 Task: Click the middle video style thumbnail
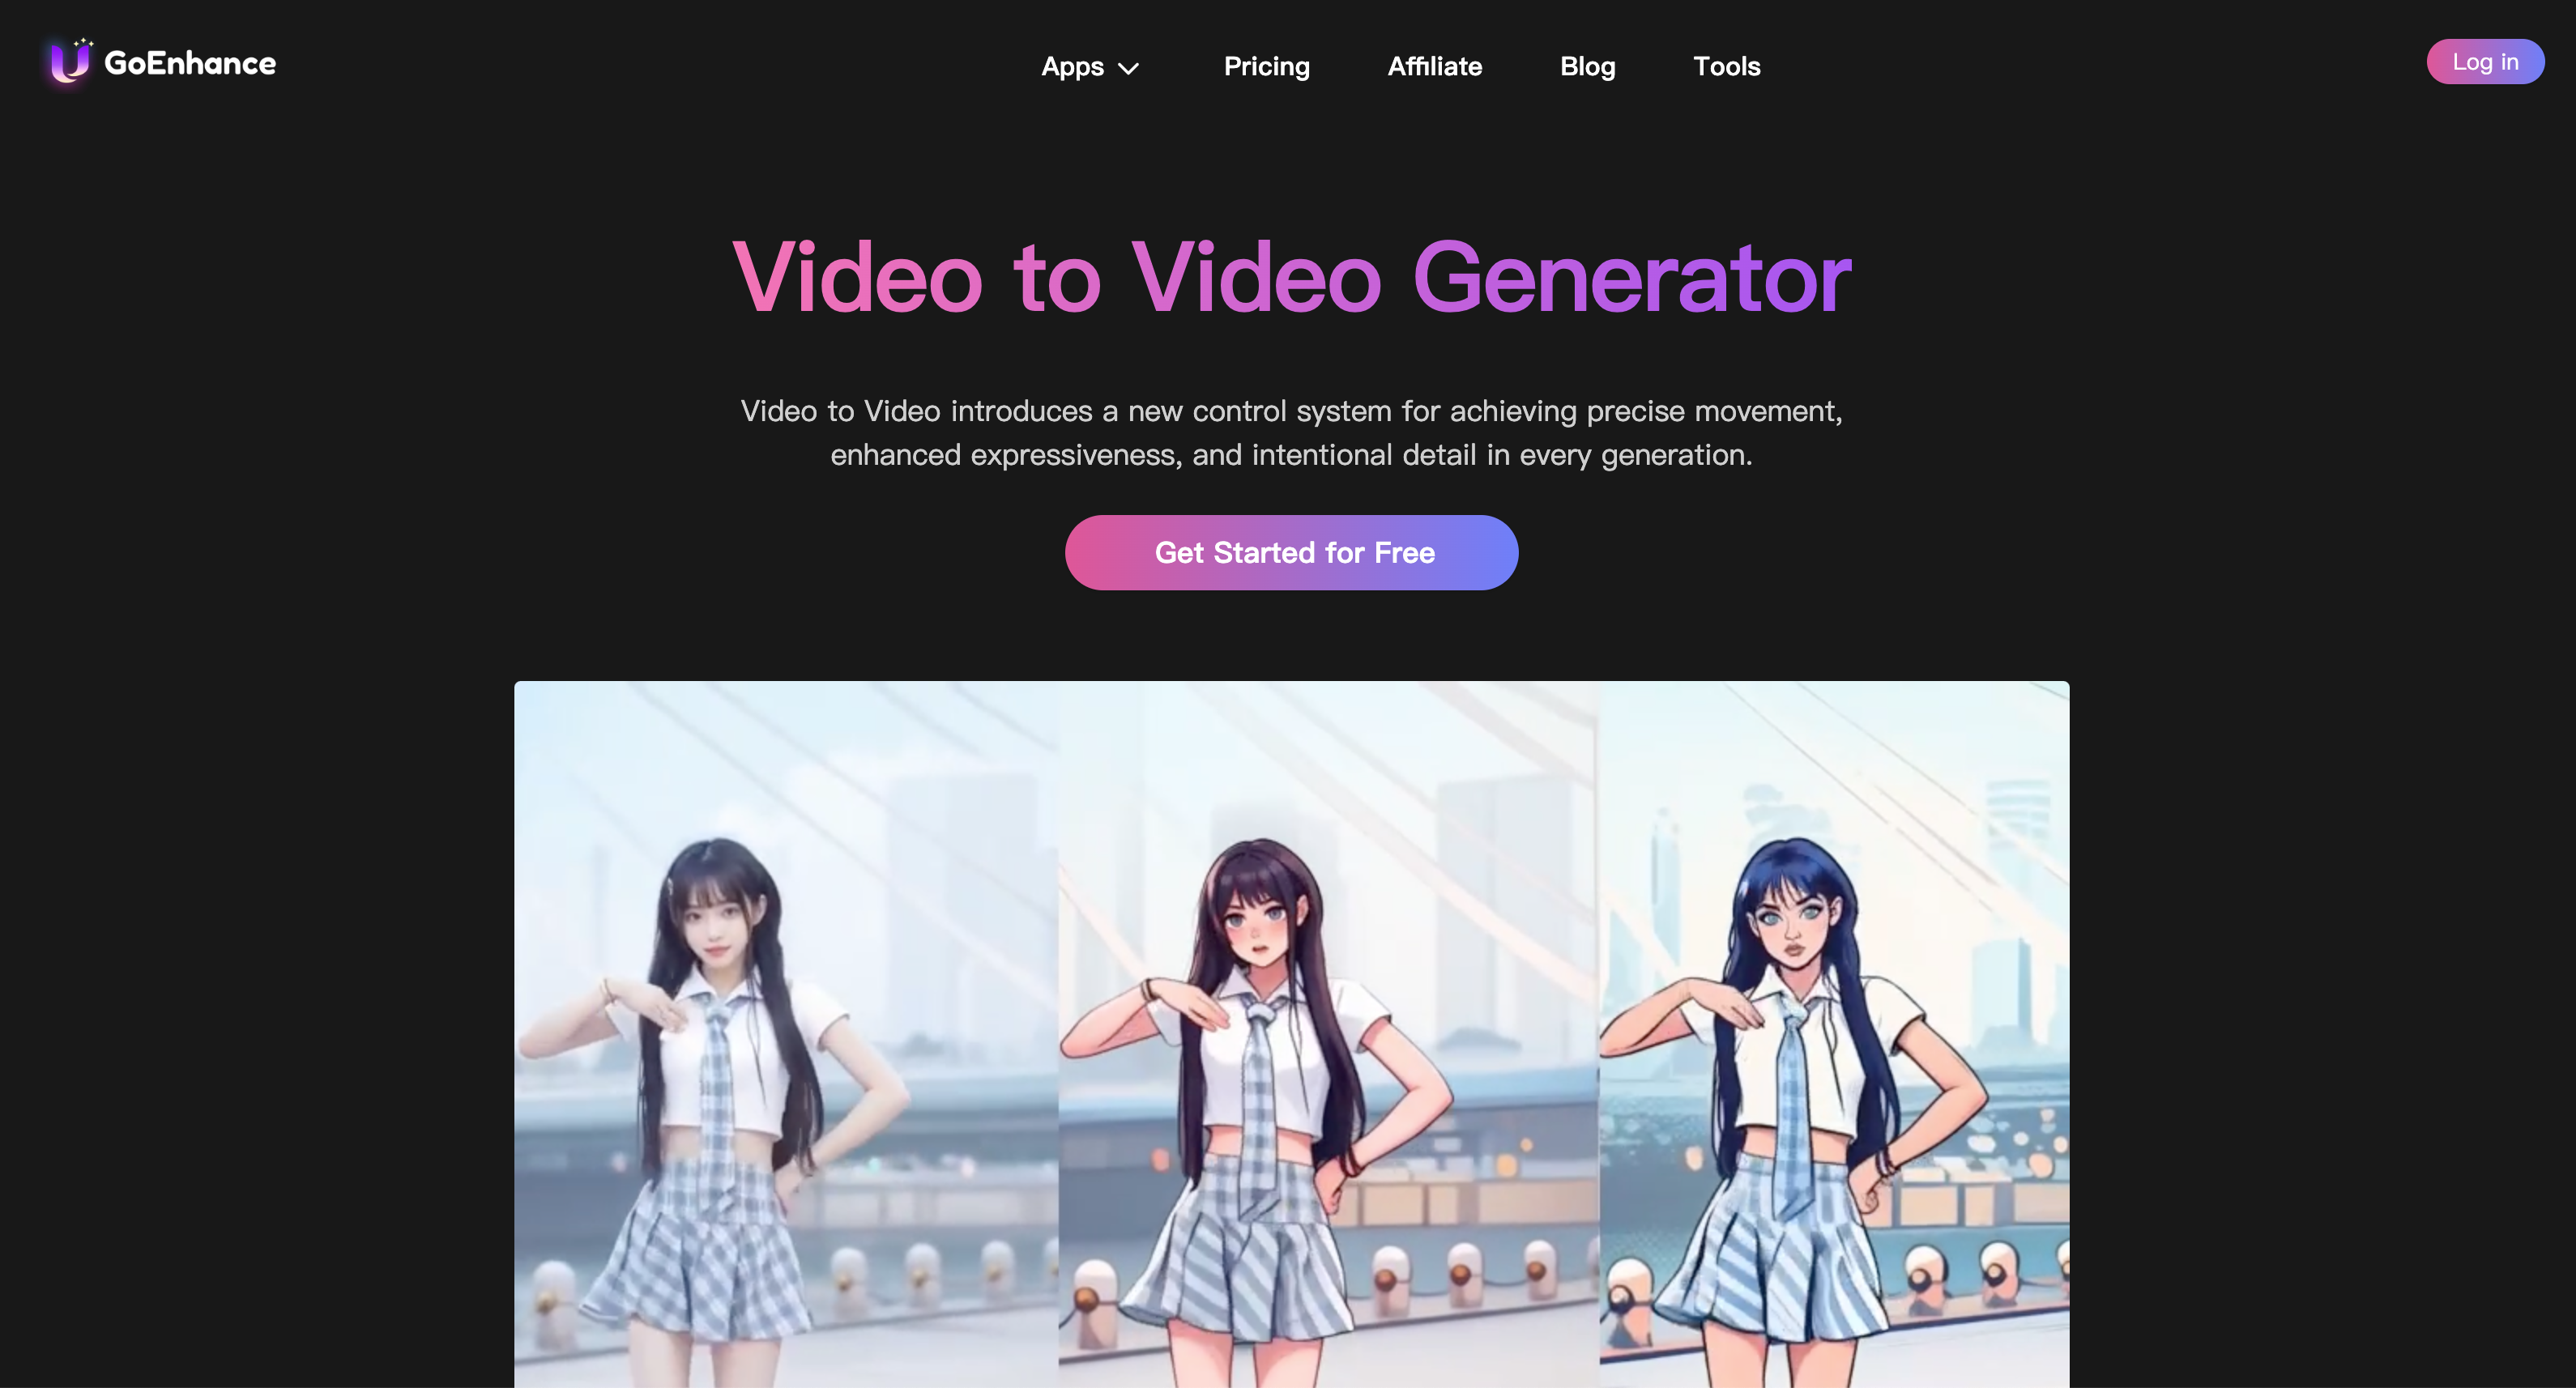click(x=1292, y=1032)
